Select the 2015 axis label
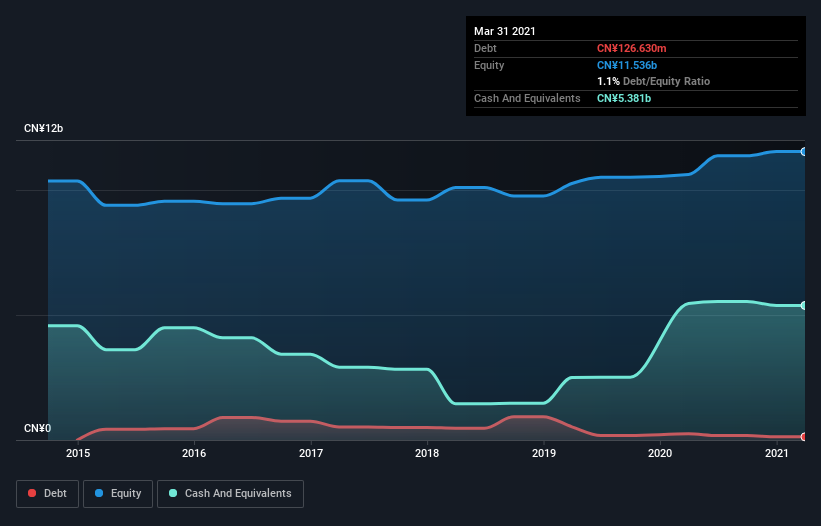The height and width of the screenshot is (526, 821). tap(78, 453)
